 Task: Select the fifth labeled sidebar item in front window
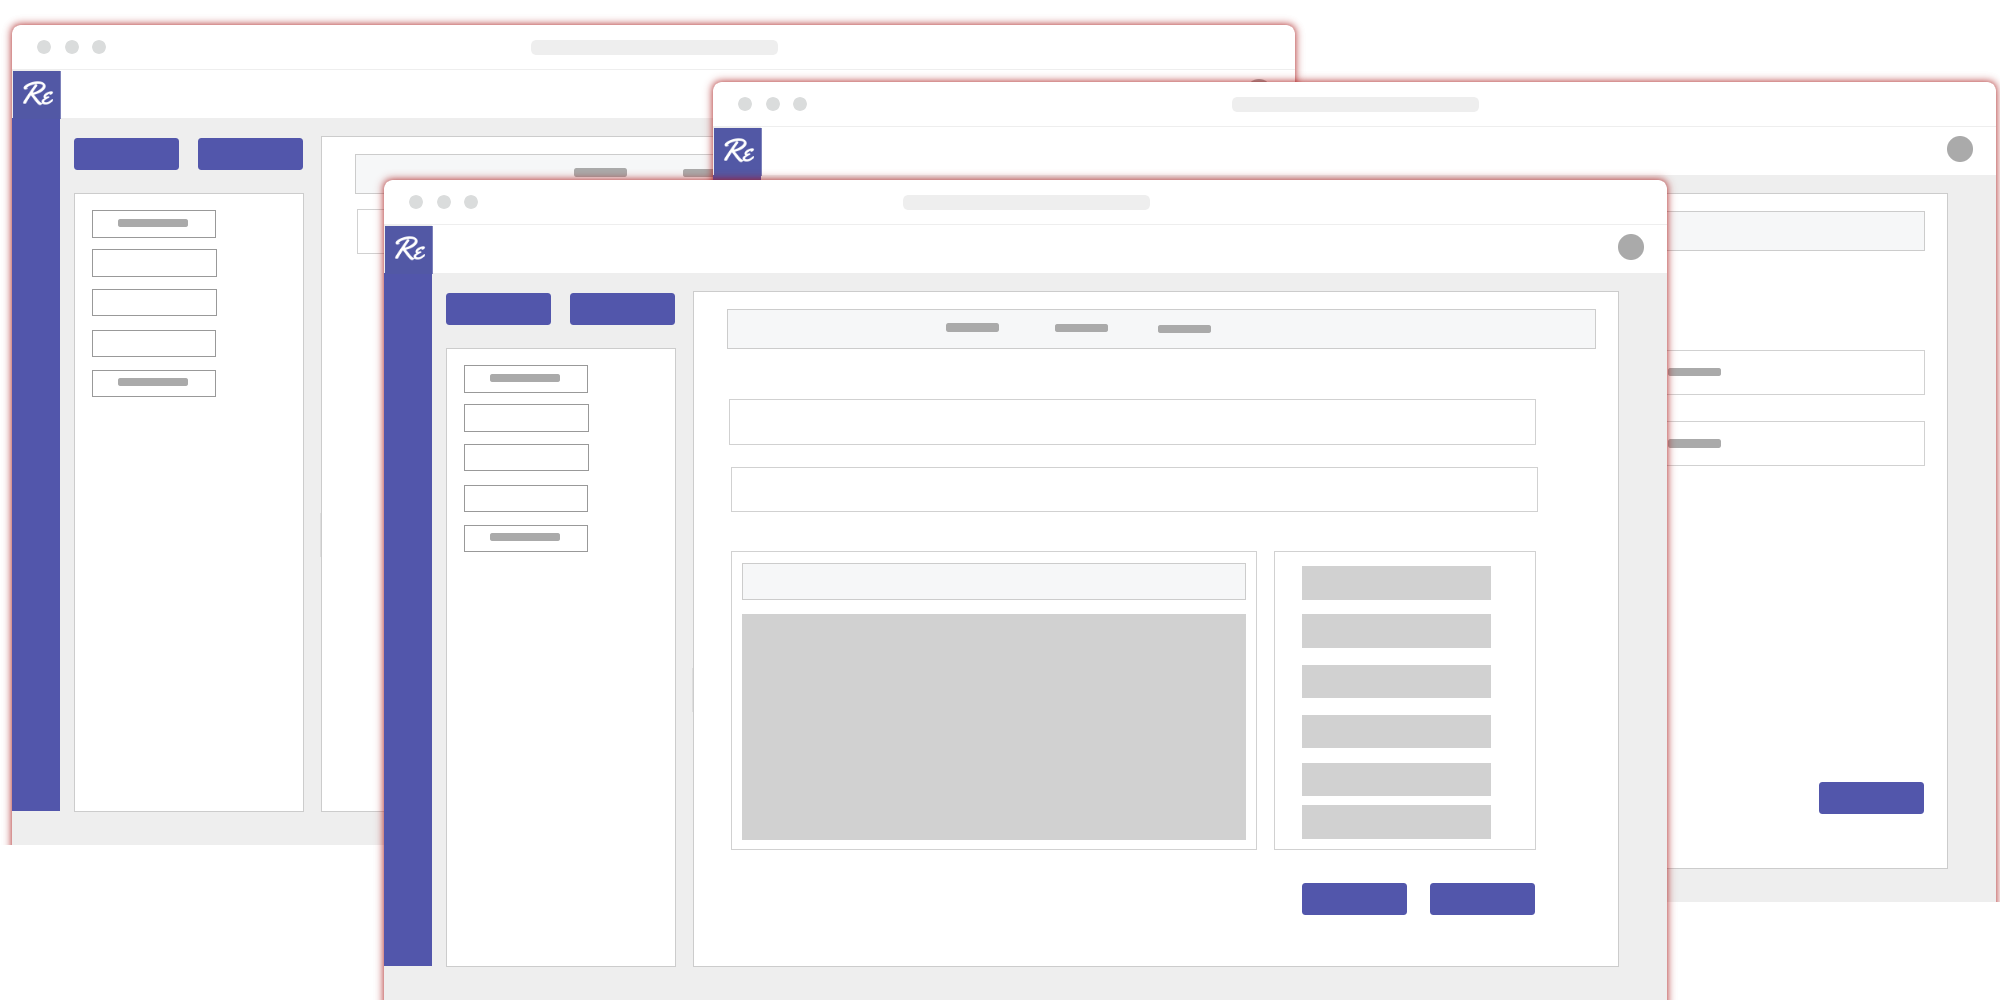coord(526,538)
